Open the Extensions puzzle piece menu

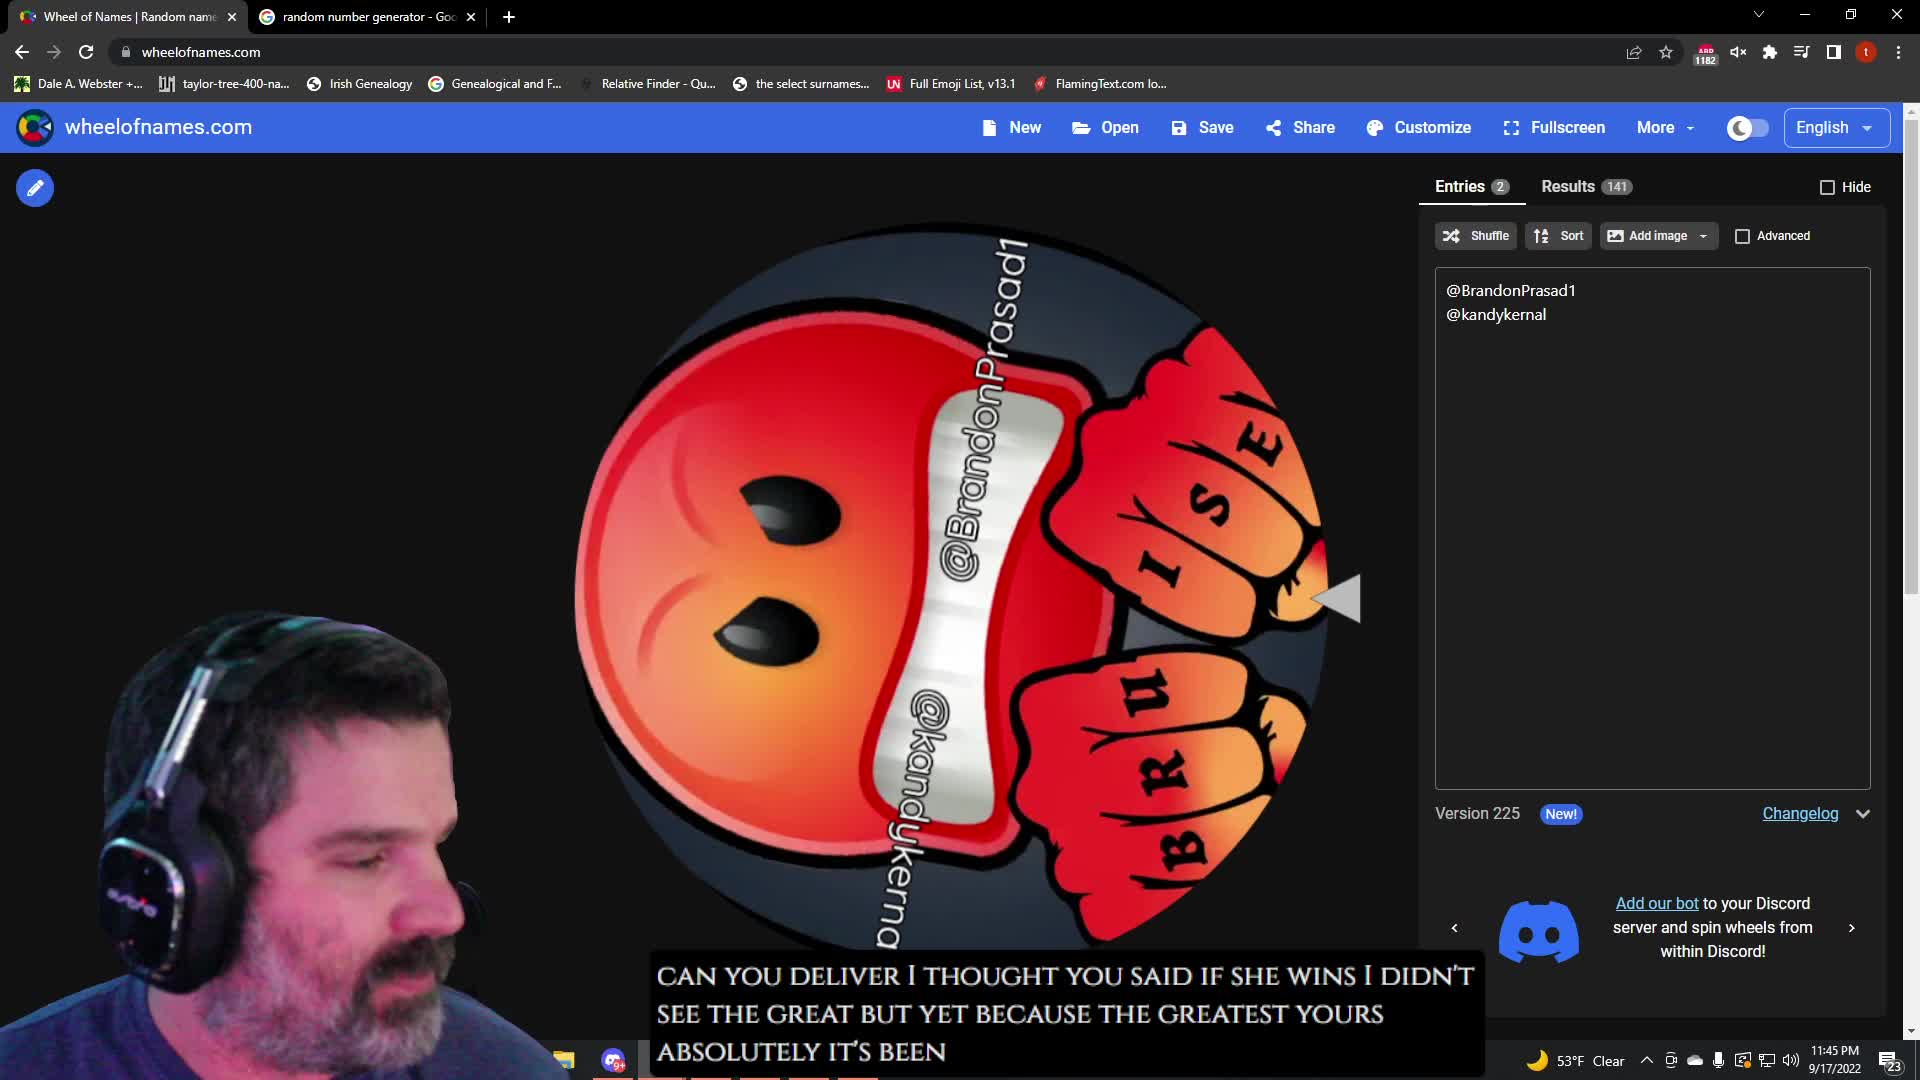point(1770,52)
